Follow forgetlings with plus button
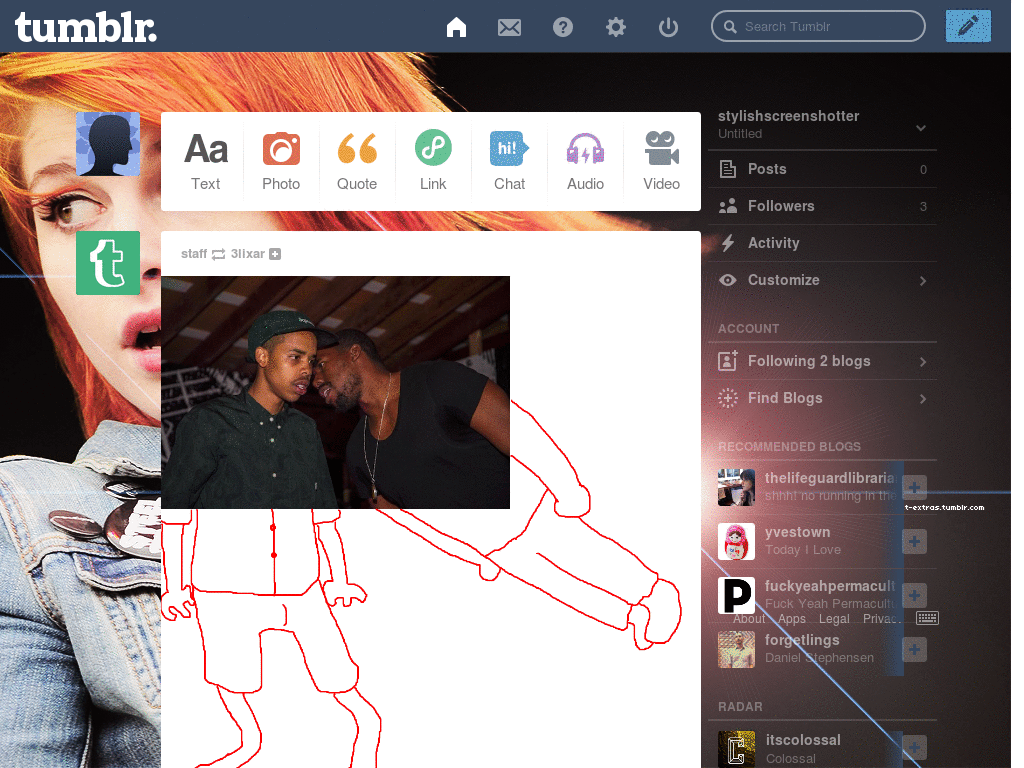 click(914, 649)
